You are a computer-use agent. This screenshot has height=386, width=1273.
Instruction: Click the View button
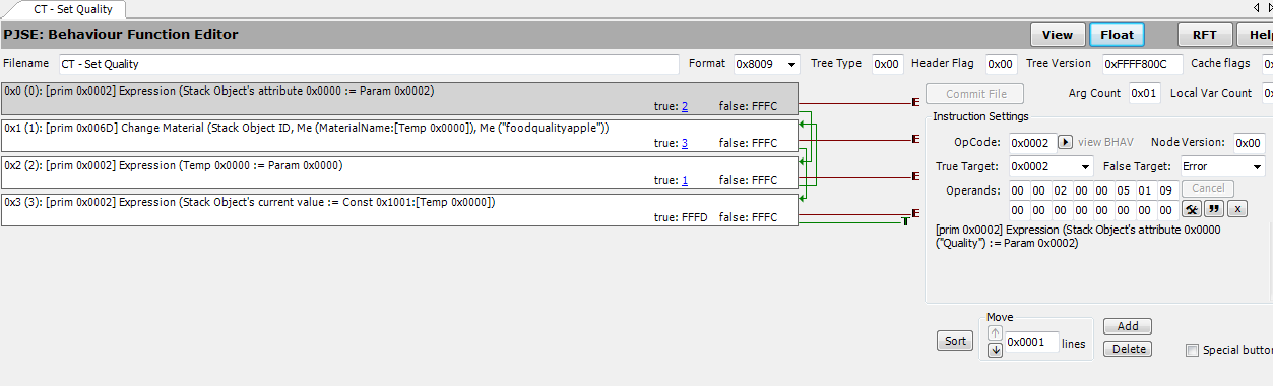click(x=1057, y=34)
